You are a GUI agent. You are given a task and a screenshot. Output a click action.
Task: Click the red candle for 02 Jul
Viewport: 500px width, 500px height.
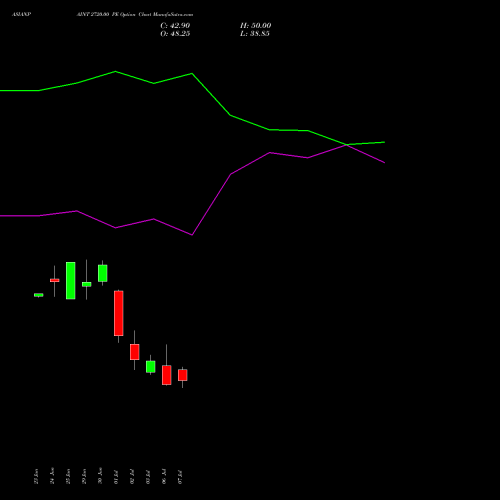click(135, 352)
